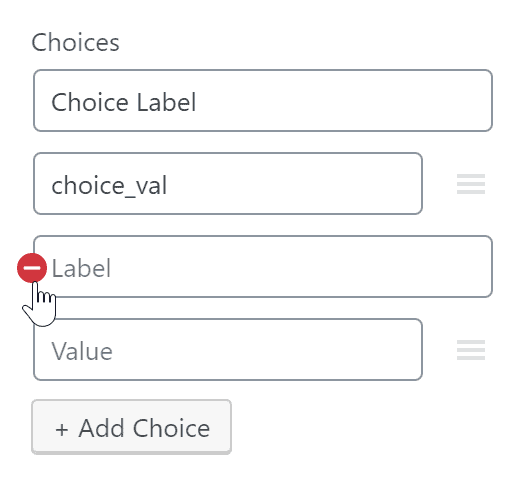Click into the choice_val value field
Image resolution: width=523 pixels, height=489 pixels.
click(x=228, y=183)
